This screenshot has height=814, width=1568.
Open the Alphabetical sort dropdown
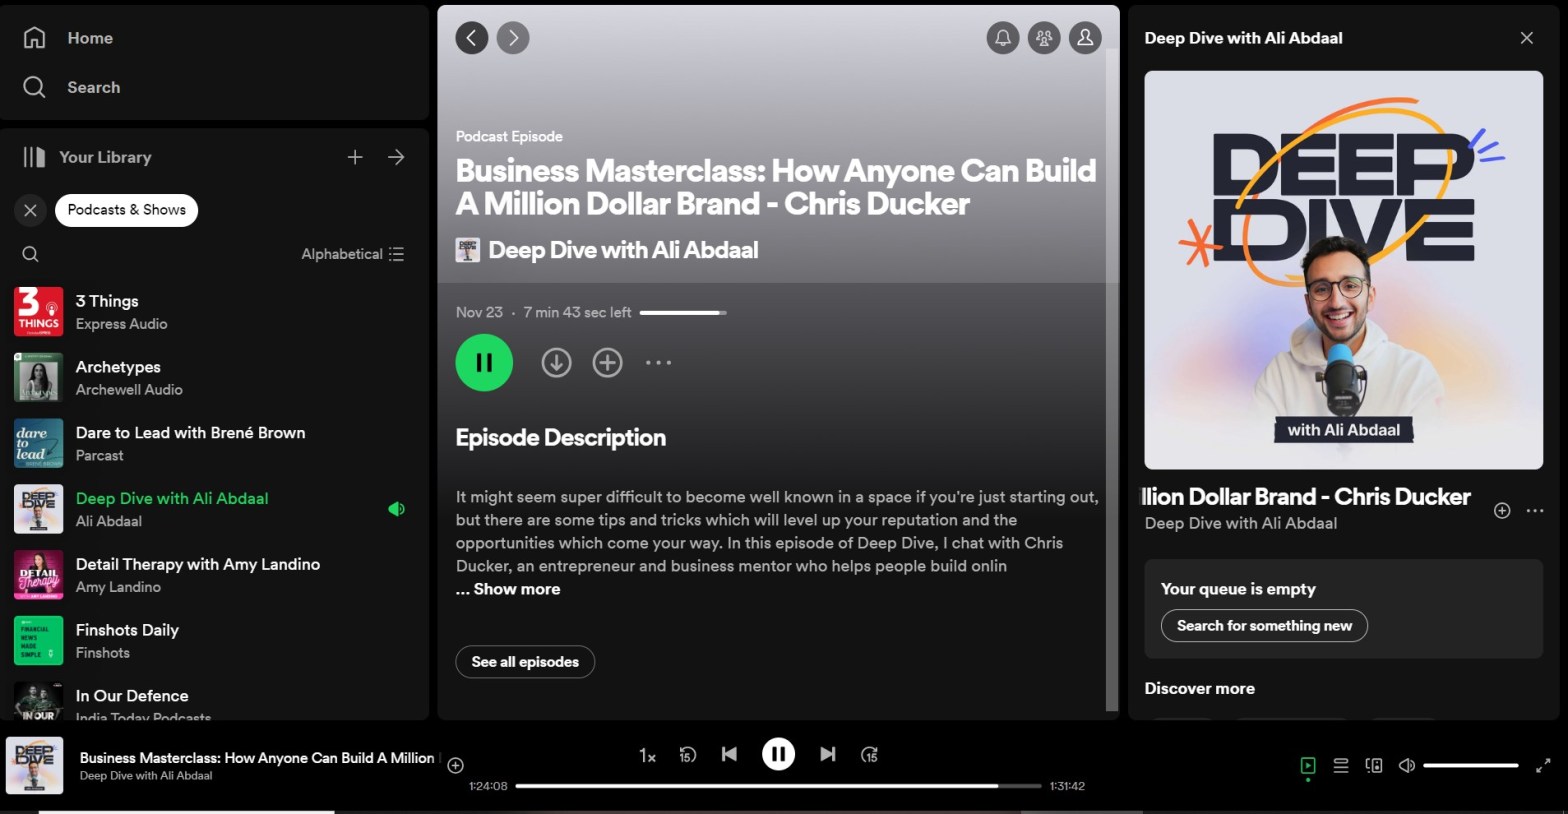pos(353,254)
